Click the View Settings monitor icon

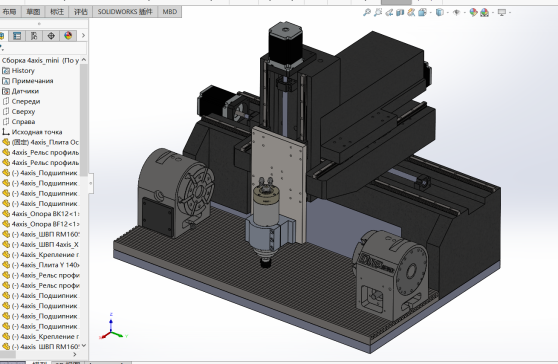(502, 12)
